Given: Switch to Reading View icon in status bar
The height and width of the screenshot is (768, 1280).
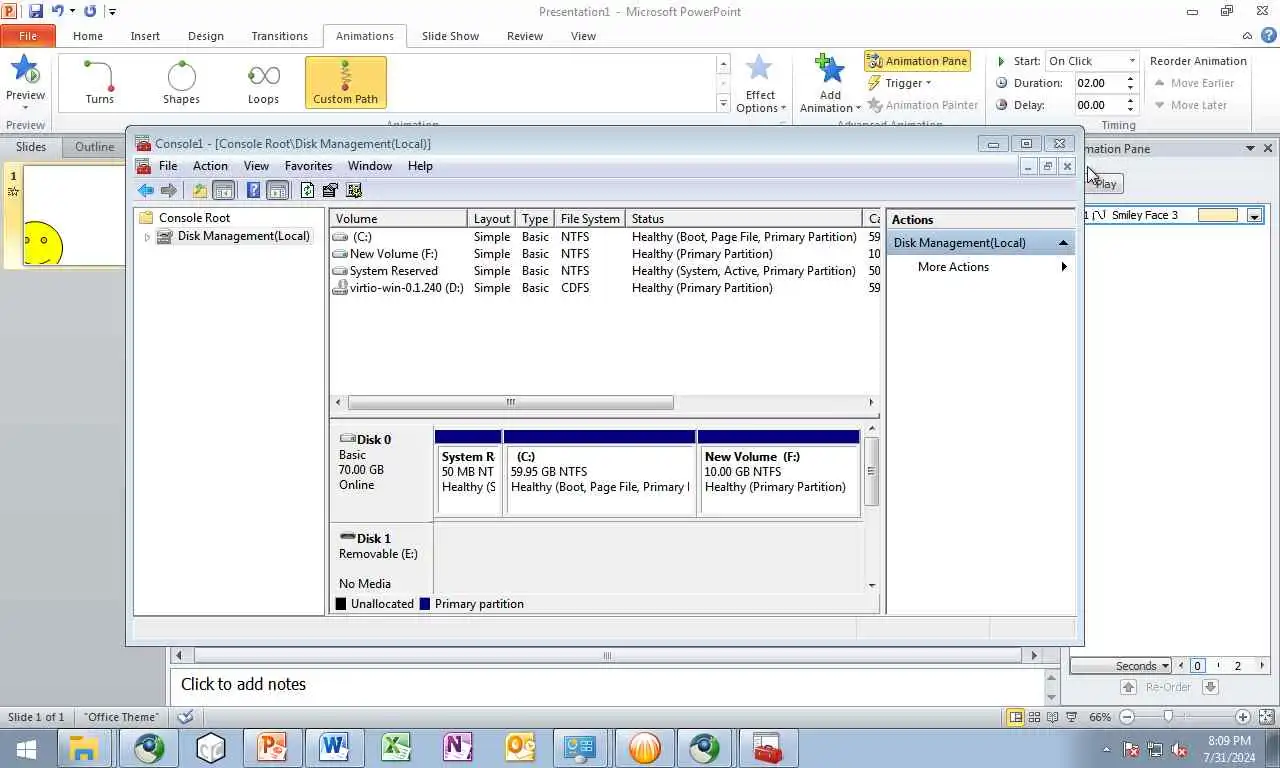Looking at the screenshot, I should pyautogui.click(x=1053, y=717).
